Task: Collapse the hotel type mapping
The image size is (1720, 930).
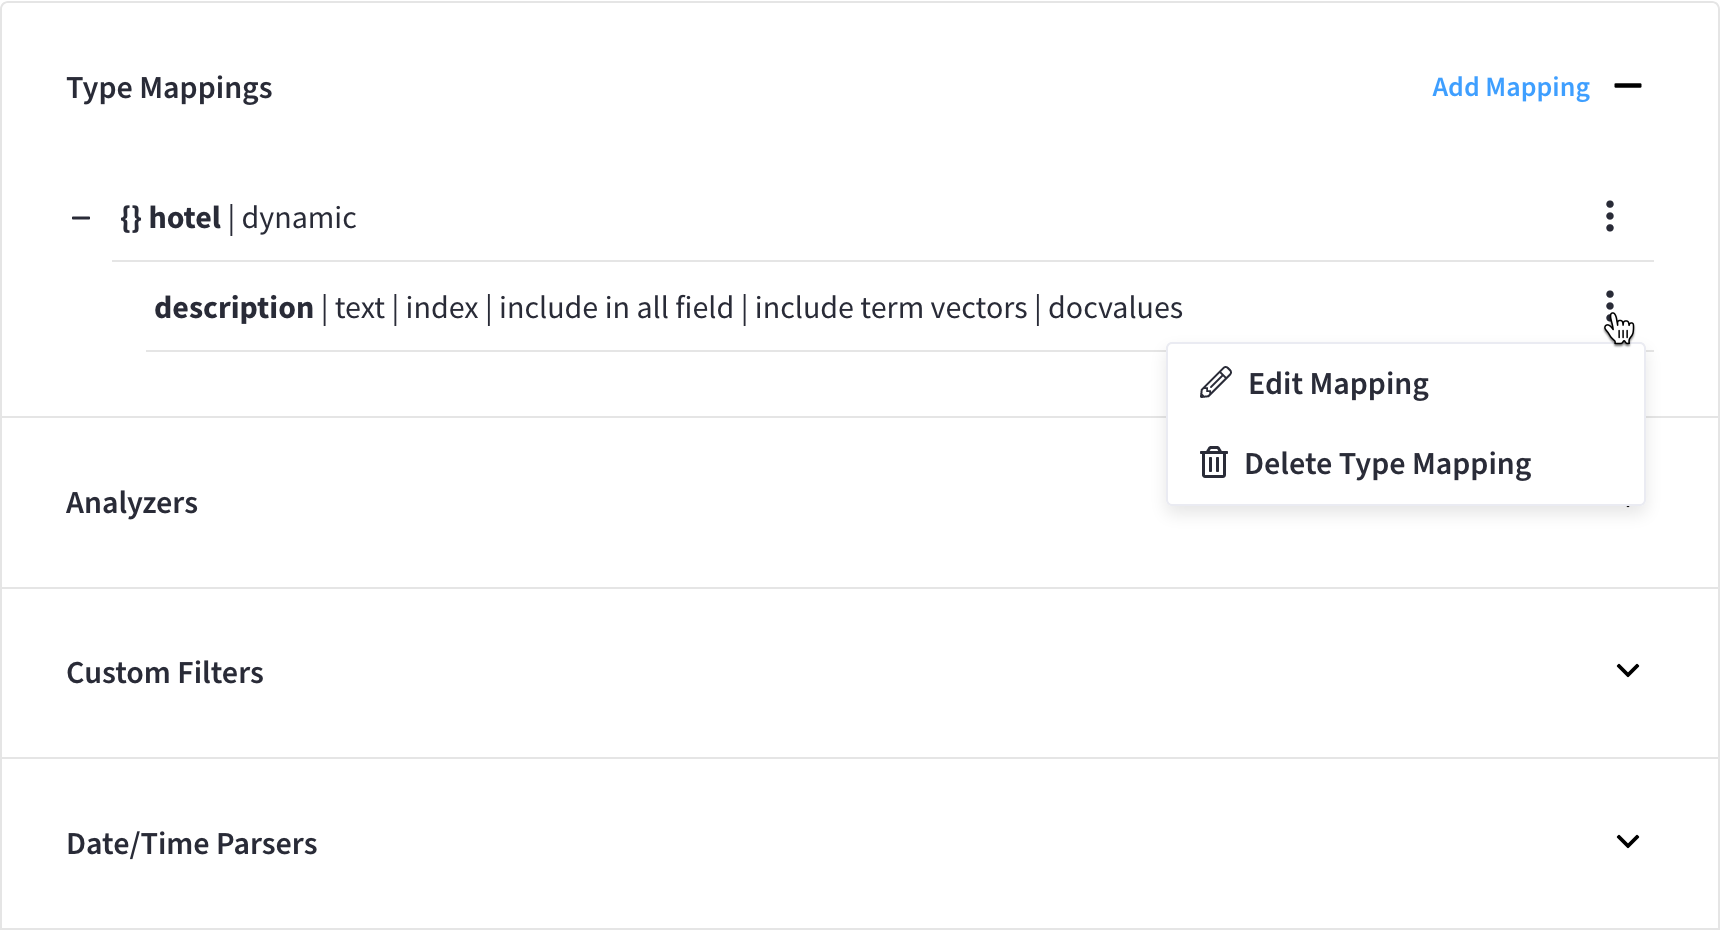Action: 82,217
